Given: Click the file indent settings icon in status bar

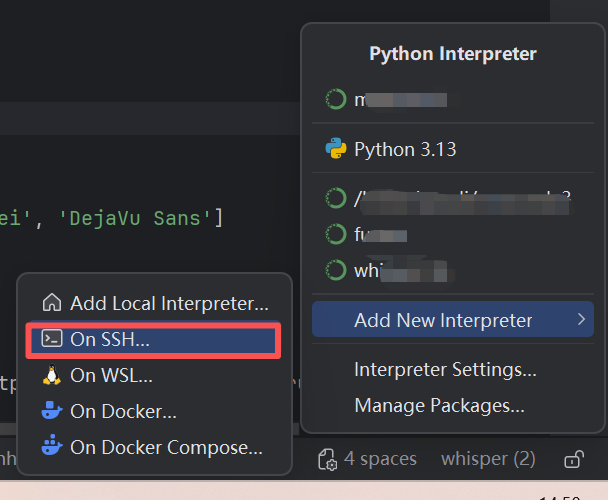Looking at the screenshot, I should [x=328, y=459].
